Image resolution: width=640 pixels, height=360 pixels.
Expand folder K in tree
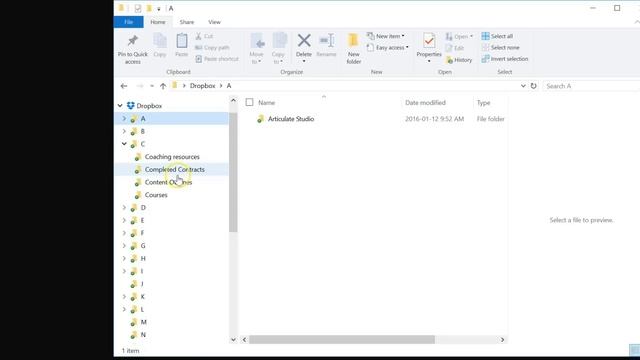click(x=124, y=297)
